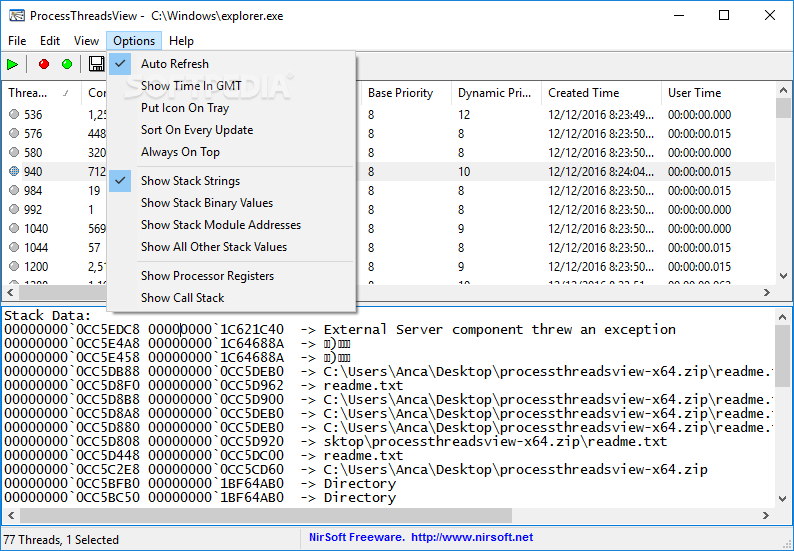794x551 pixels.
Task: Click created time of thread 940
Action: [x=601, y=172]
